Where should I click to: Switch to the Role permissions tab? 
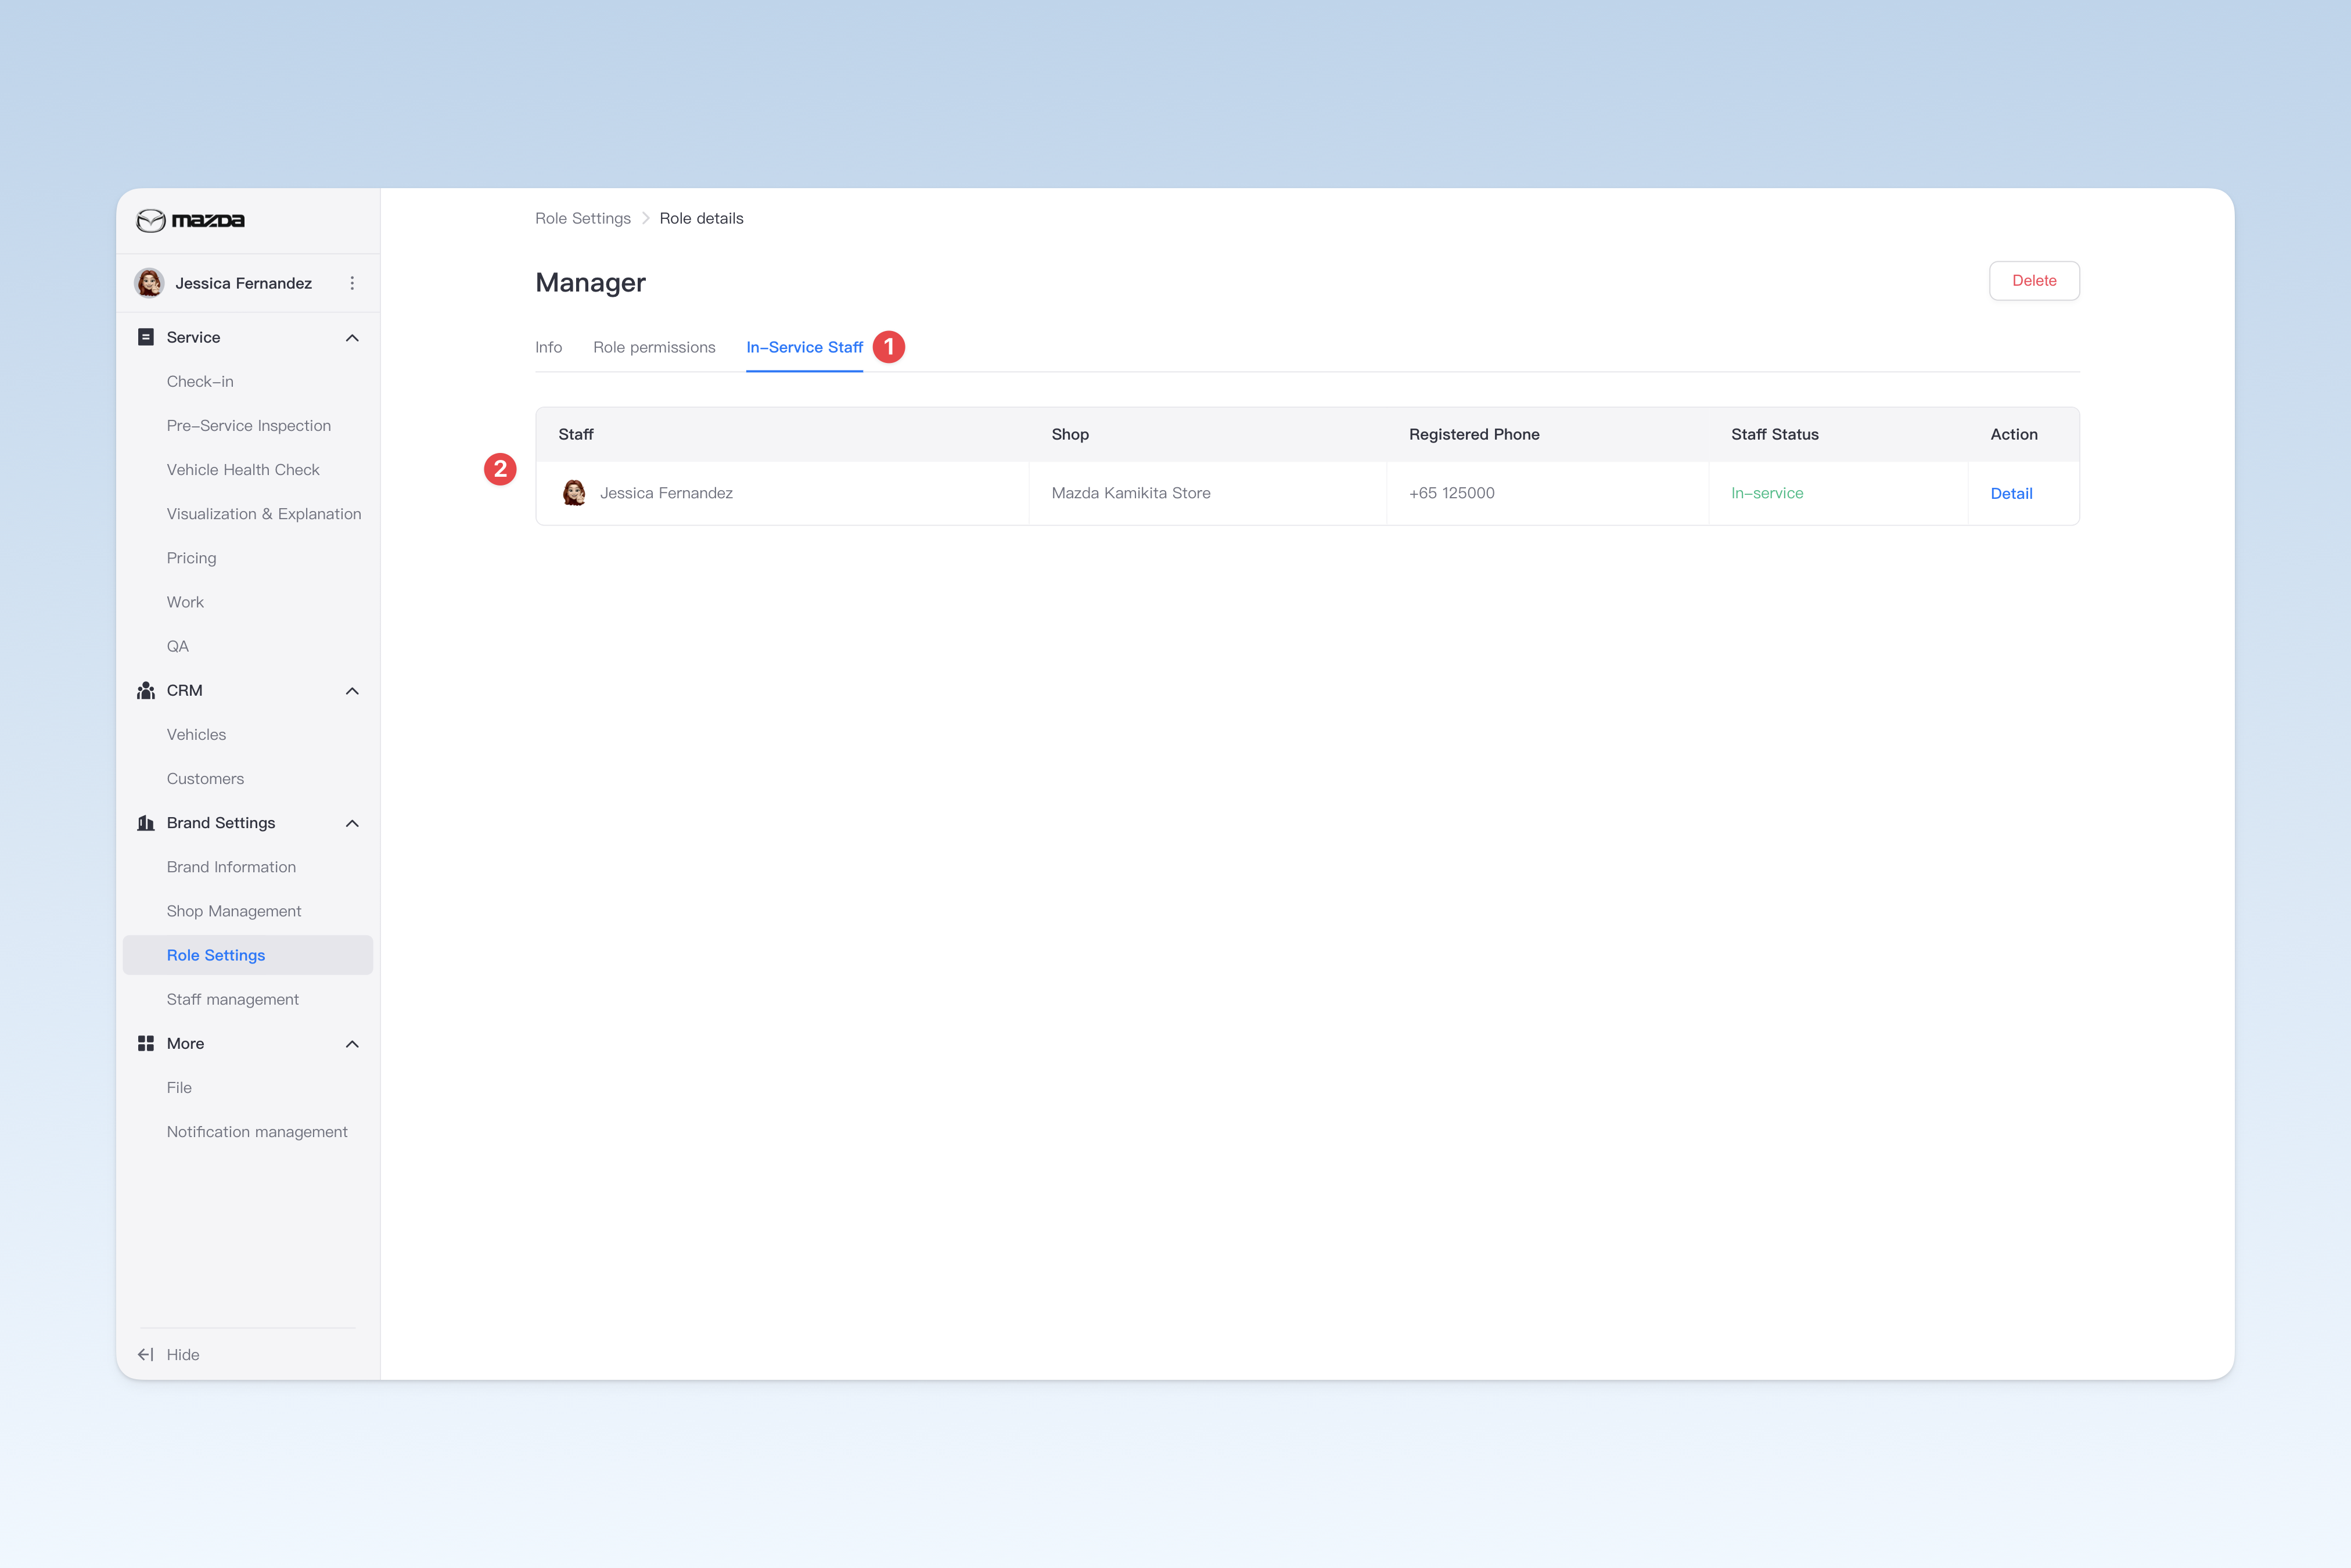pos(654,347)
